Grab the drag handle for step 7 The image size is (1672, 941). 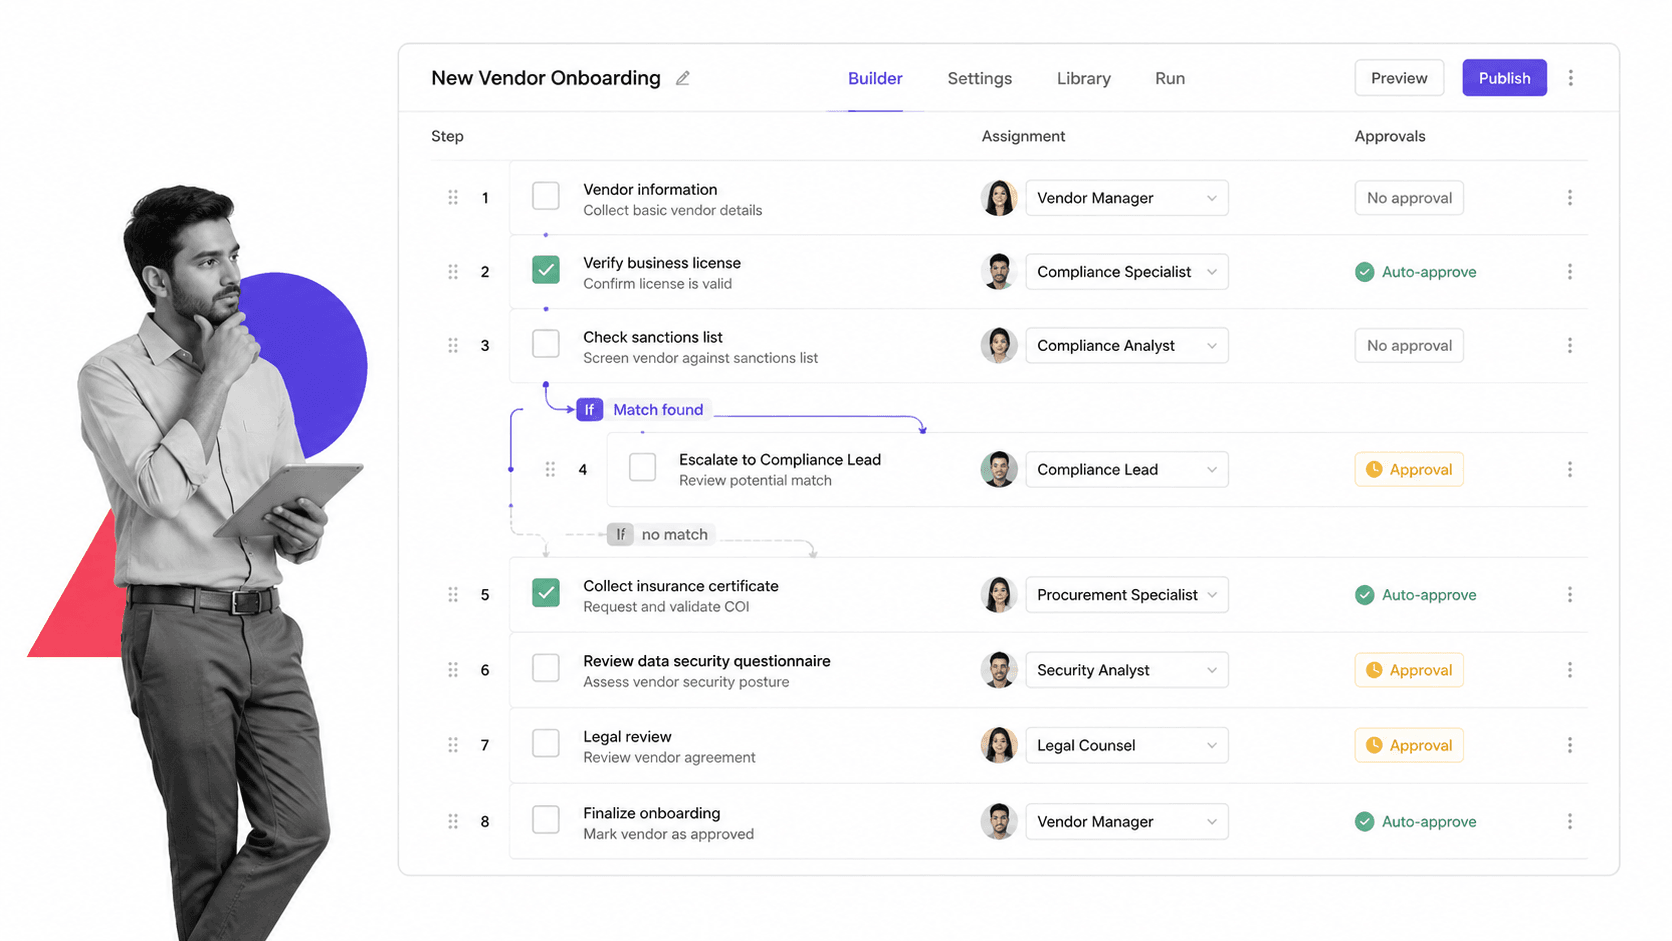[x=453, y=745]
